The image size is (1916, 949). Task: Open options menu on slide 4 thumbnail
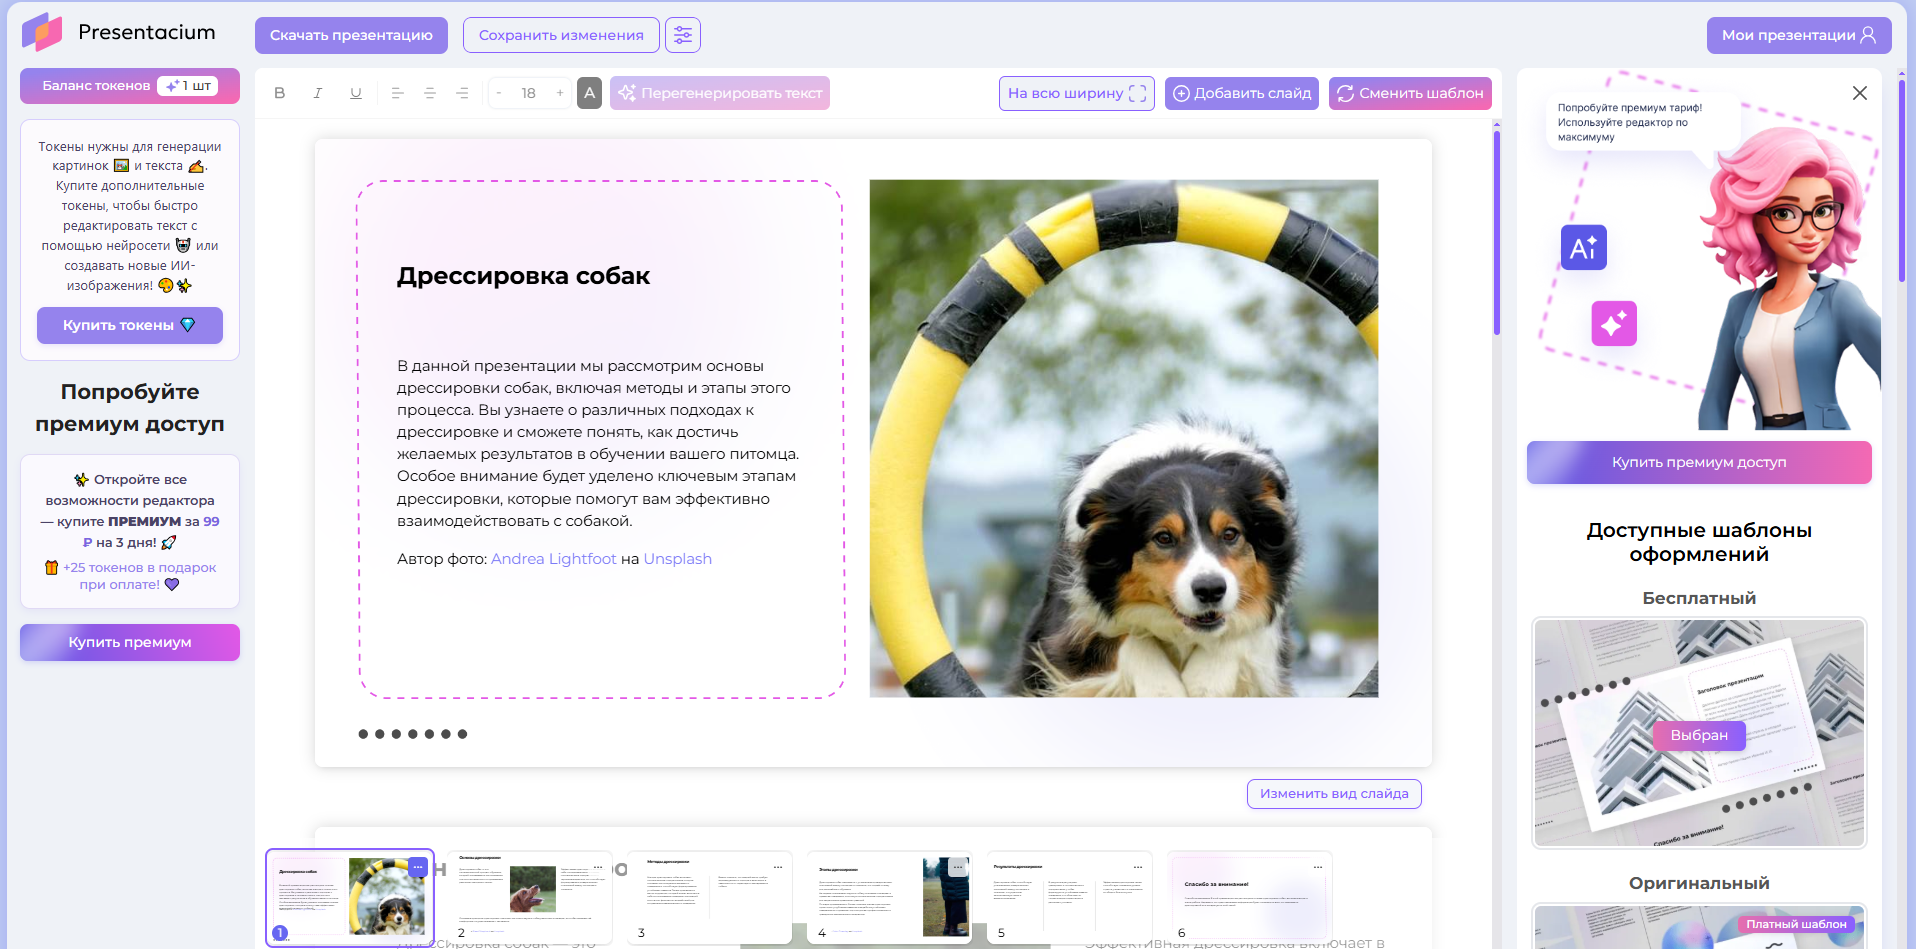click(958, 867)
